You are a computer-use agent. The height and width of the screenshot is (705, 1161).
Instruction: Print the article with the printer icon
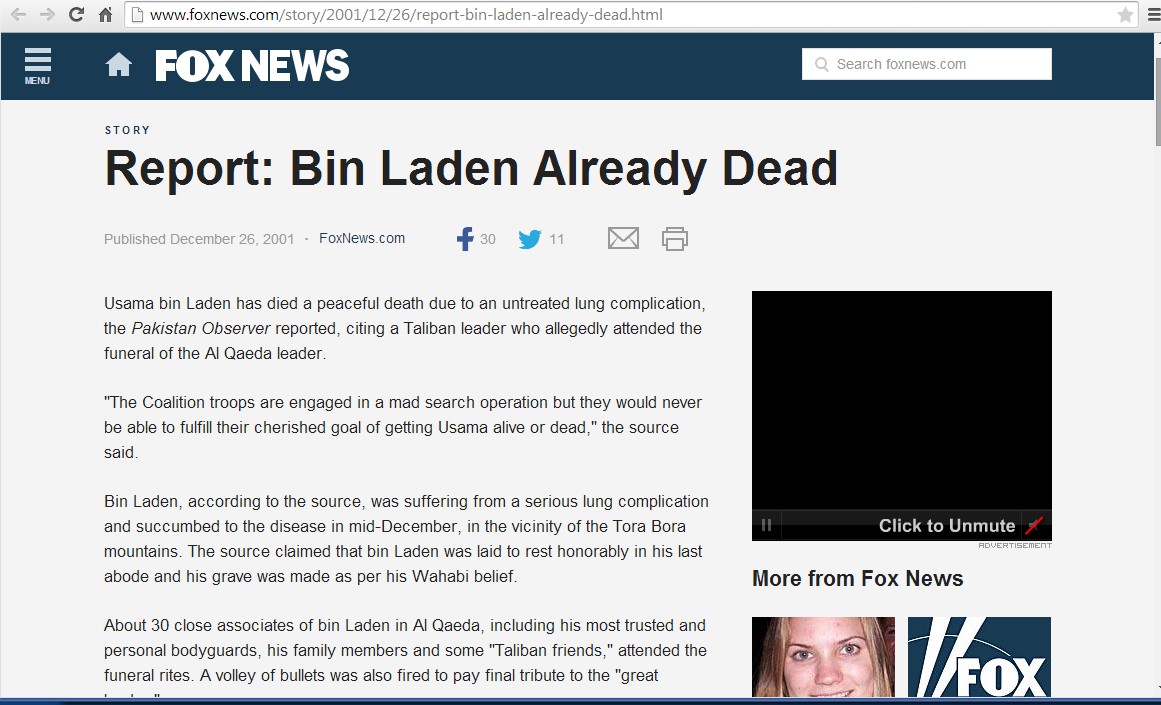pyautogui.click(x=675, y=239)
